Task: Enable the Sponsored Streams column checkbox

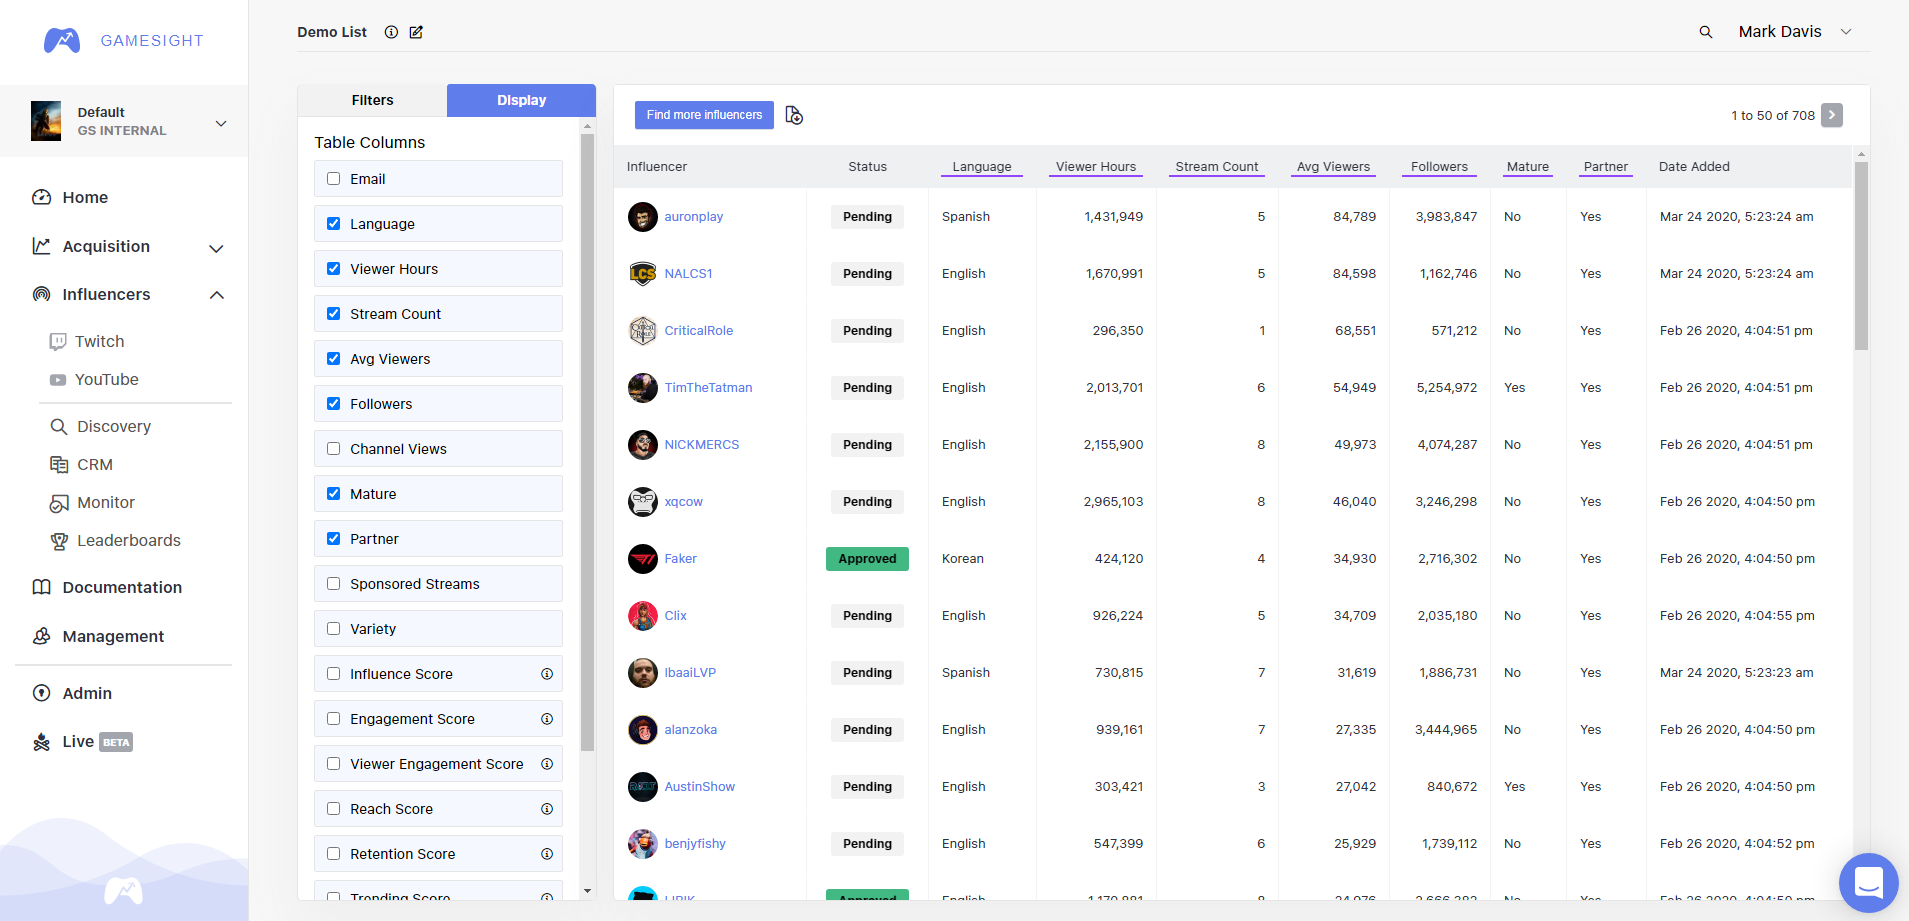Action: [x=334, y=584]
